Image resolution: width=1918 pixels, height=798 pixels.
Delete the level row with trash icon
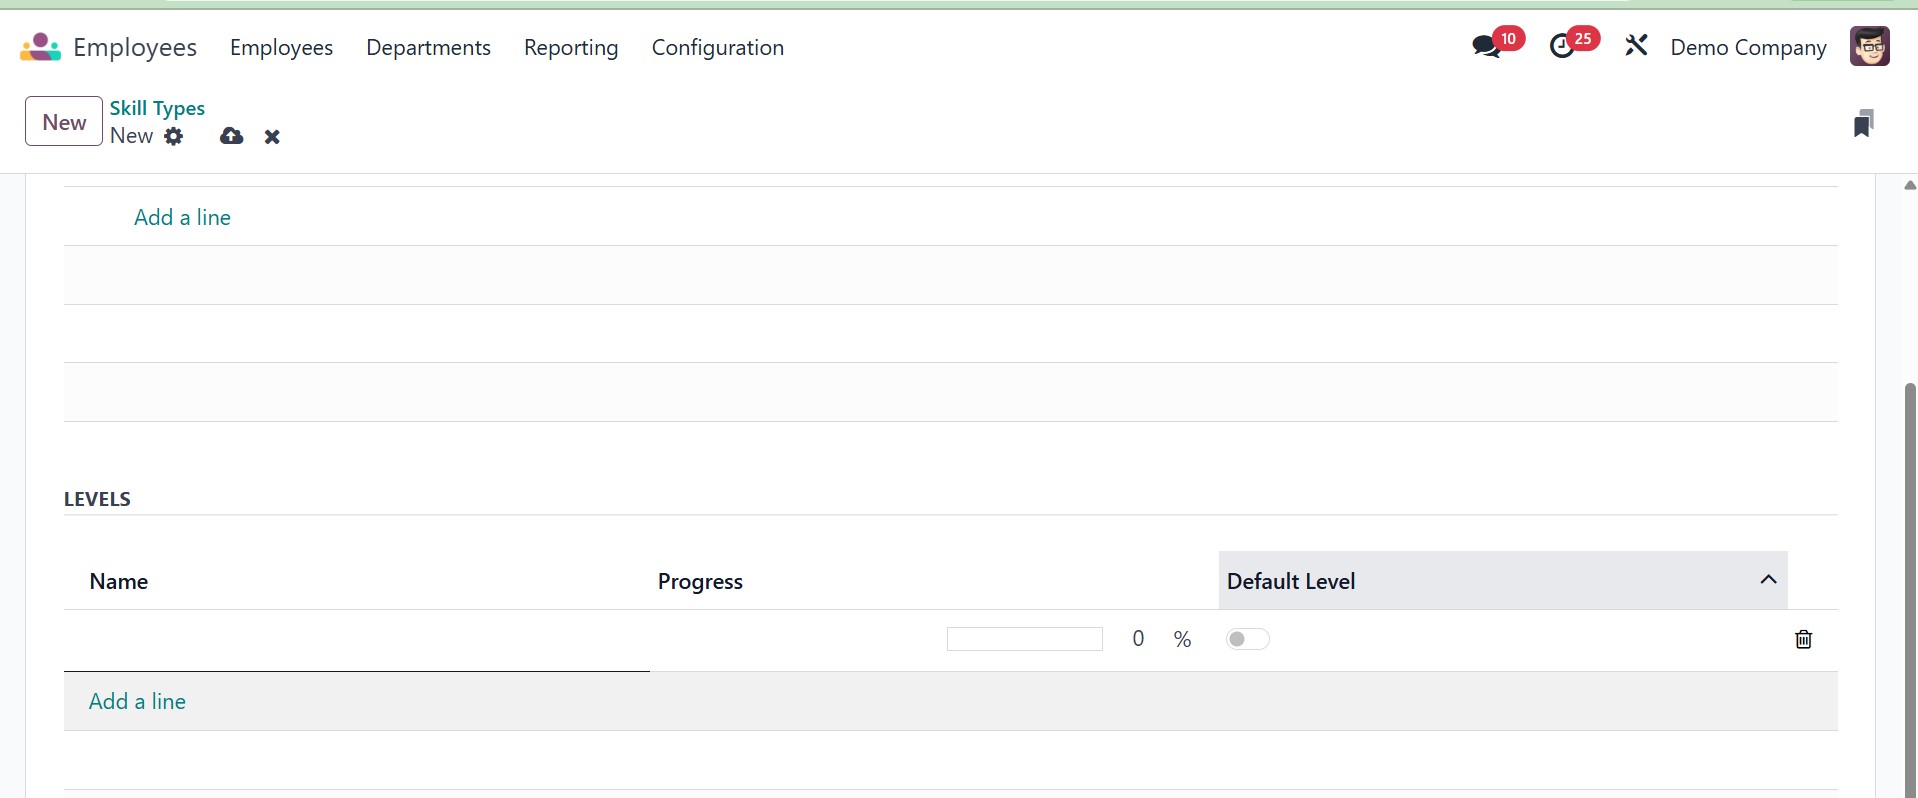(1803, 640)
